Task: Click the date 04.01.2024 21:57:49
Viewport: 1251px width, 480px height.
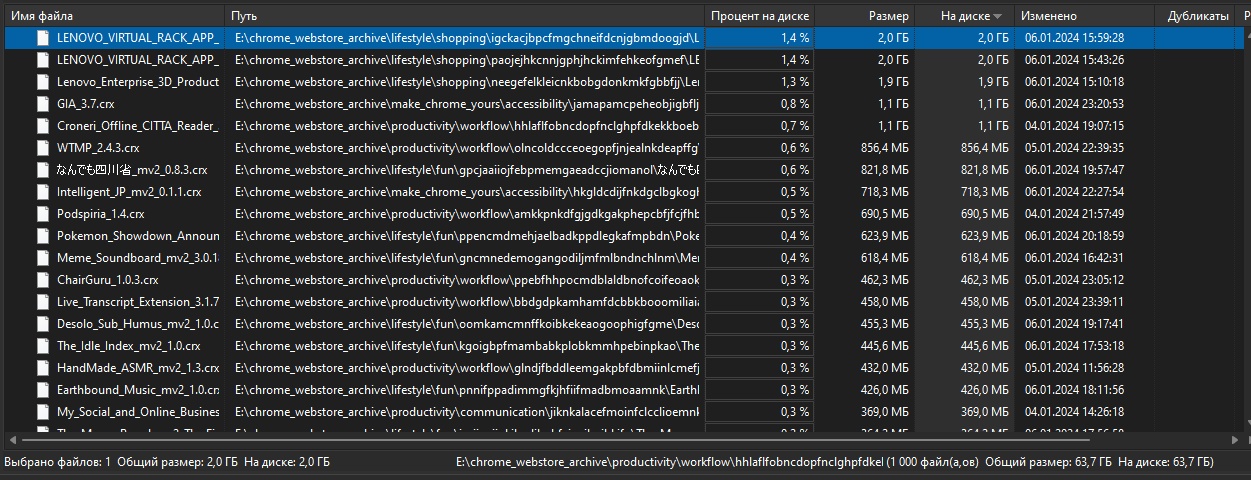Action: point(1074,214)
